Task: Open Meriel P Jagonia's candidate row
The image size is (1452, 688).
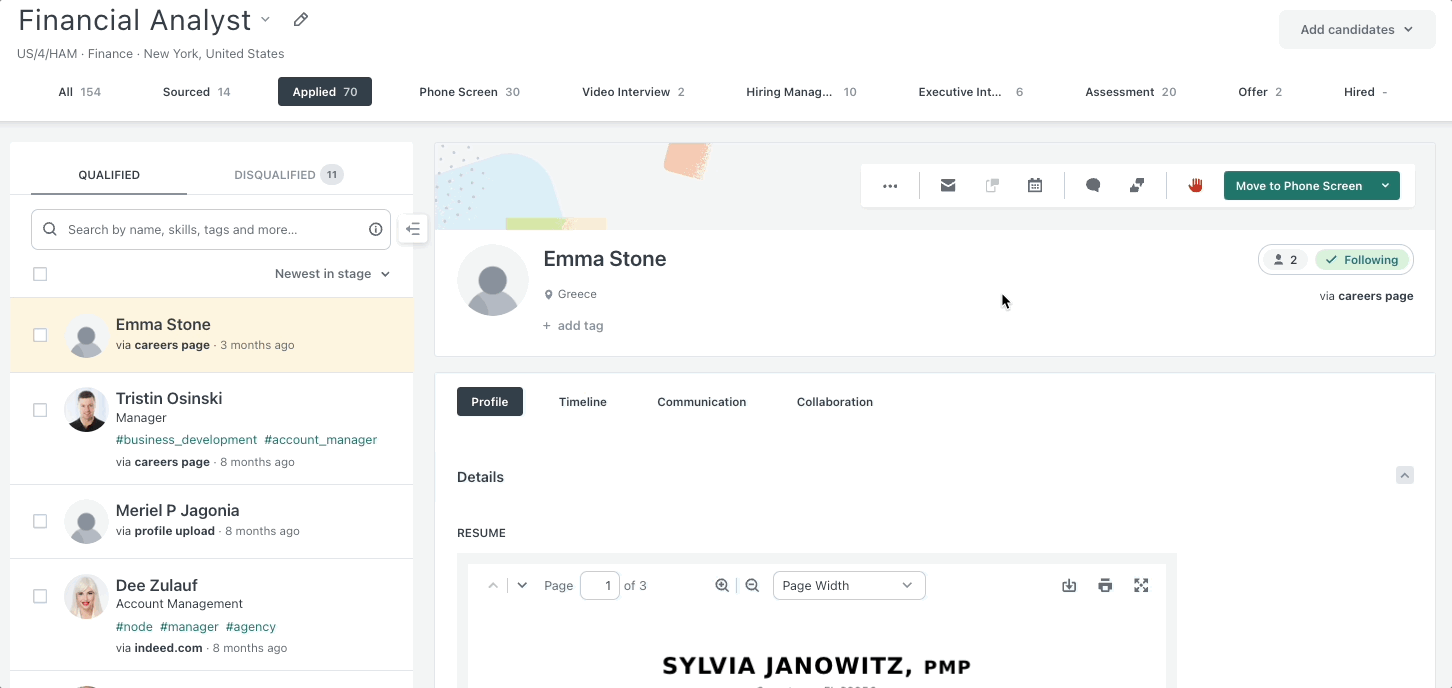Action: pos(211,521)
